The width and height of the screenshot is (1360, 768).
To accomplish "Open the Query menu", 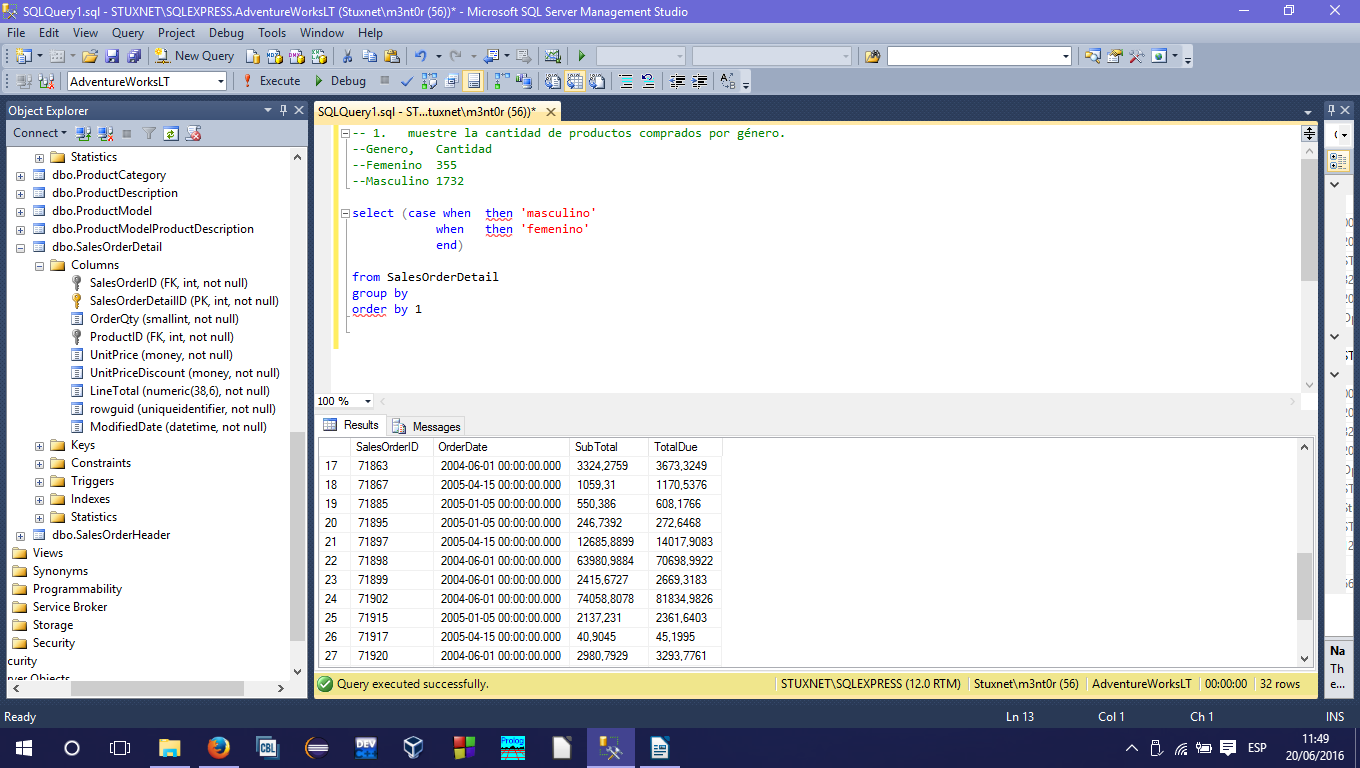I will [x=128, y=32].
